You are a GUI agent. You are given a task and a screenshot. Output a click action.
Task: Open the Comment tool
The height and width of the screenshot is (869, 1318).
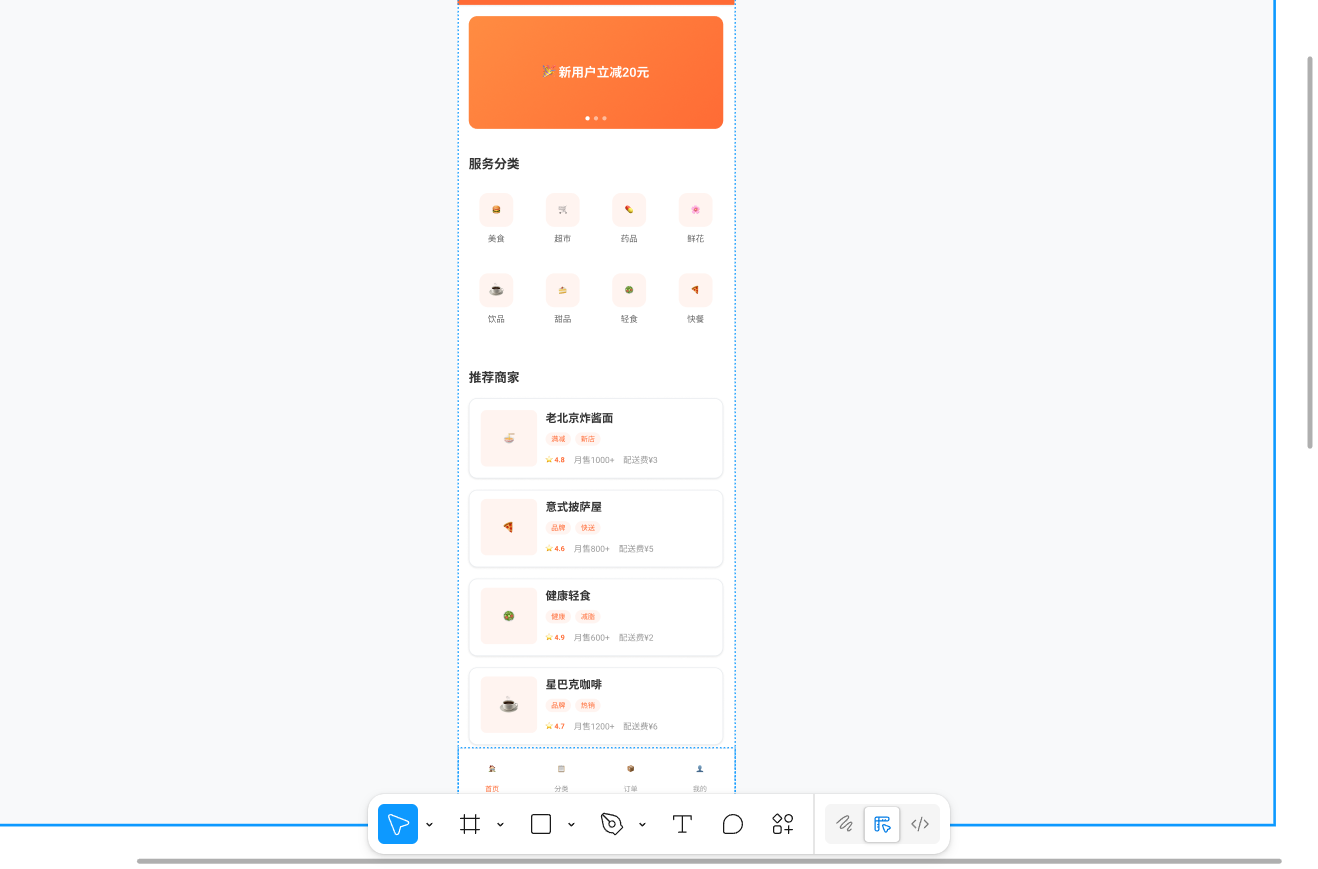pyautogui.click(x=733, y=824)
